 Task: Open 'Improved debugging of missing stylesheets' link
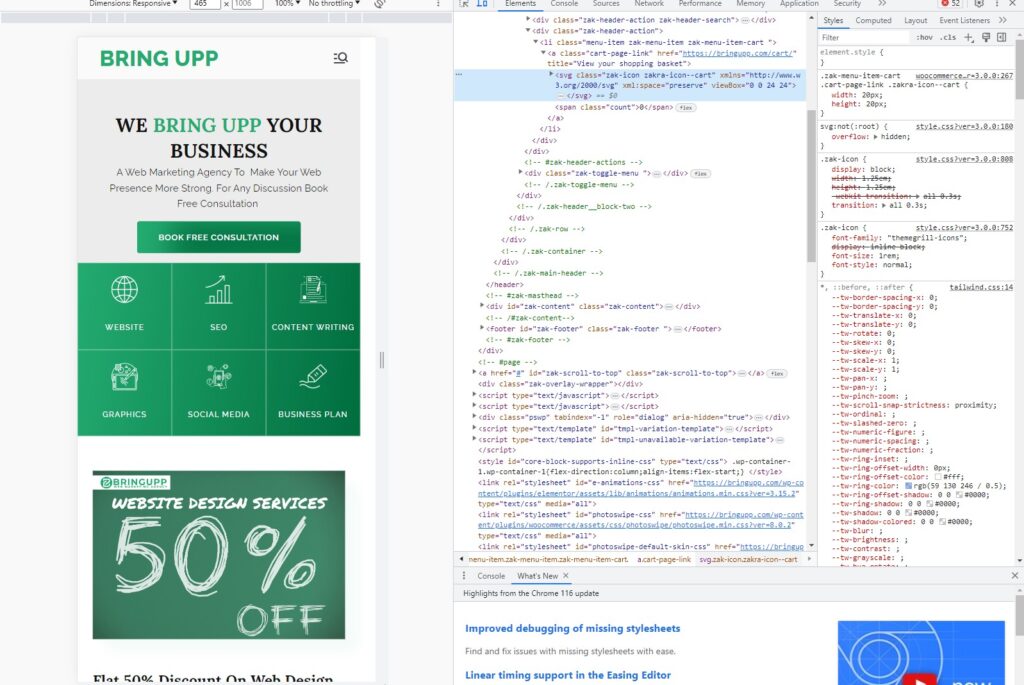tap(573, 628)
